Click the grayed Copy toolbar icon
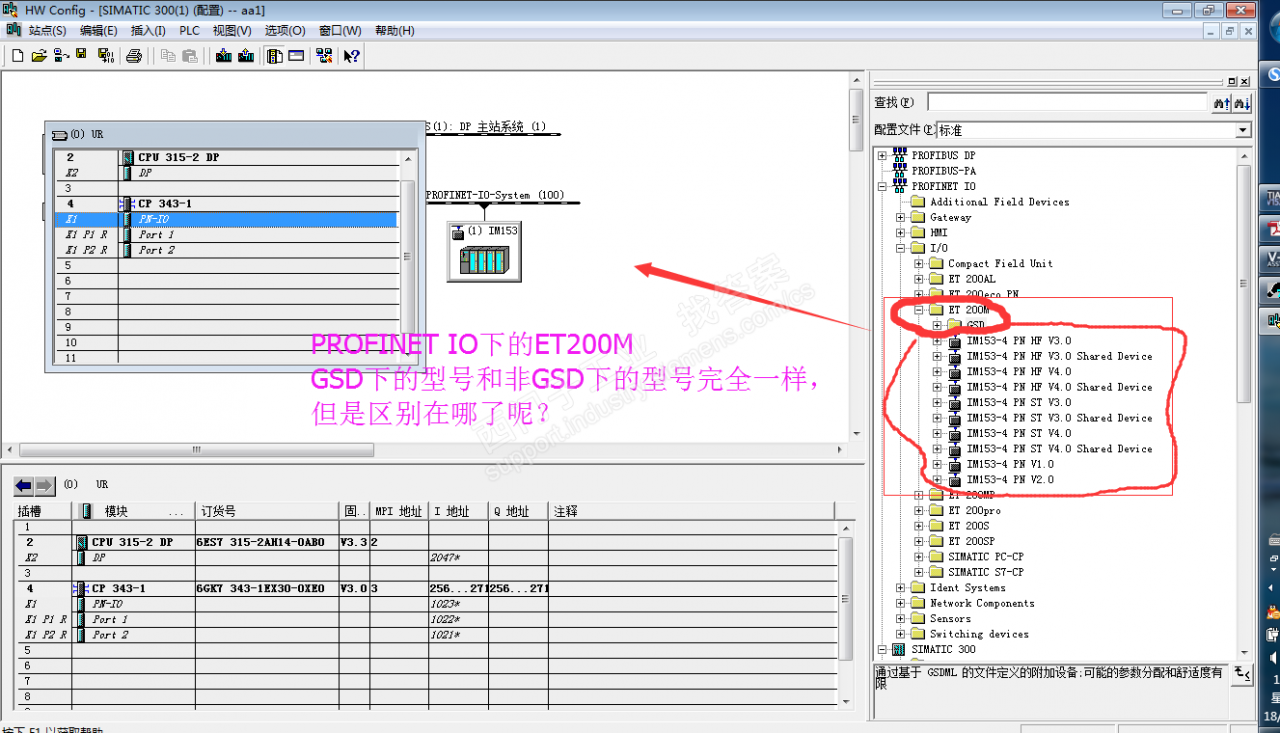The height and width of the screenshot is (733, 1280). tap(168, 56)
